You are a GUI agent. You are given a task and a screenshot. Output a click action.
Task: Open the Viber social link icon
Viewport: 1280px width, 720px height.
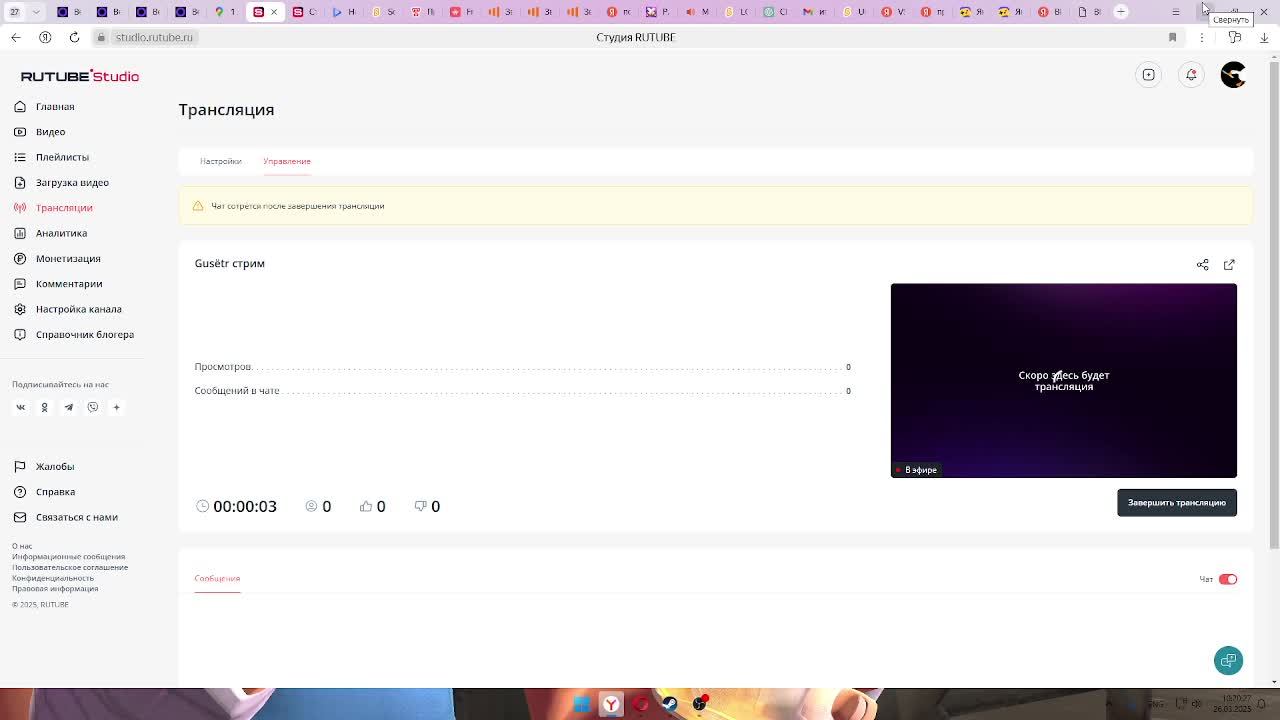point(92,407)
